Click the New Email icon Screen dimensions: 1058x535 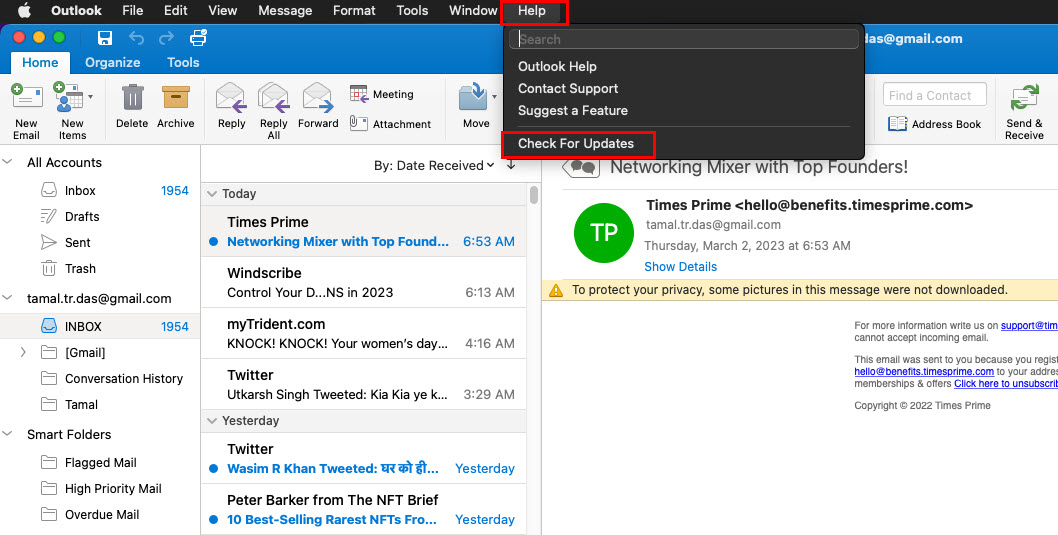[27, 99]
